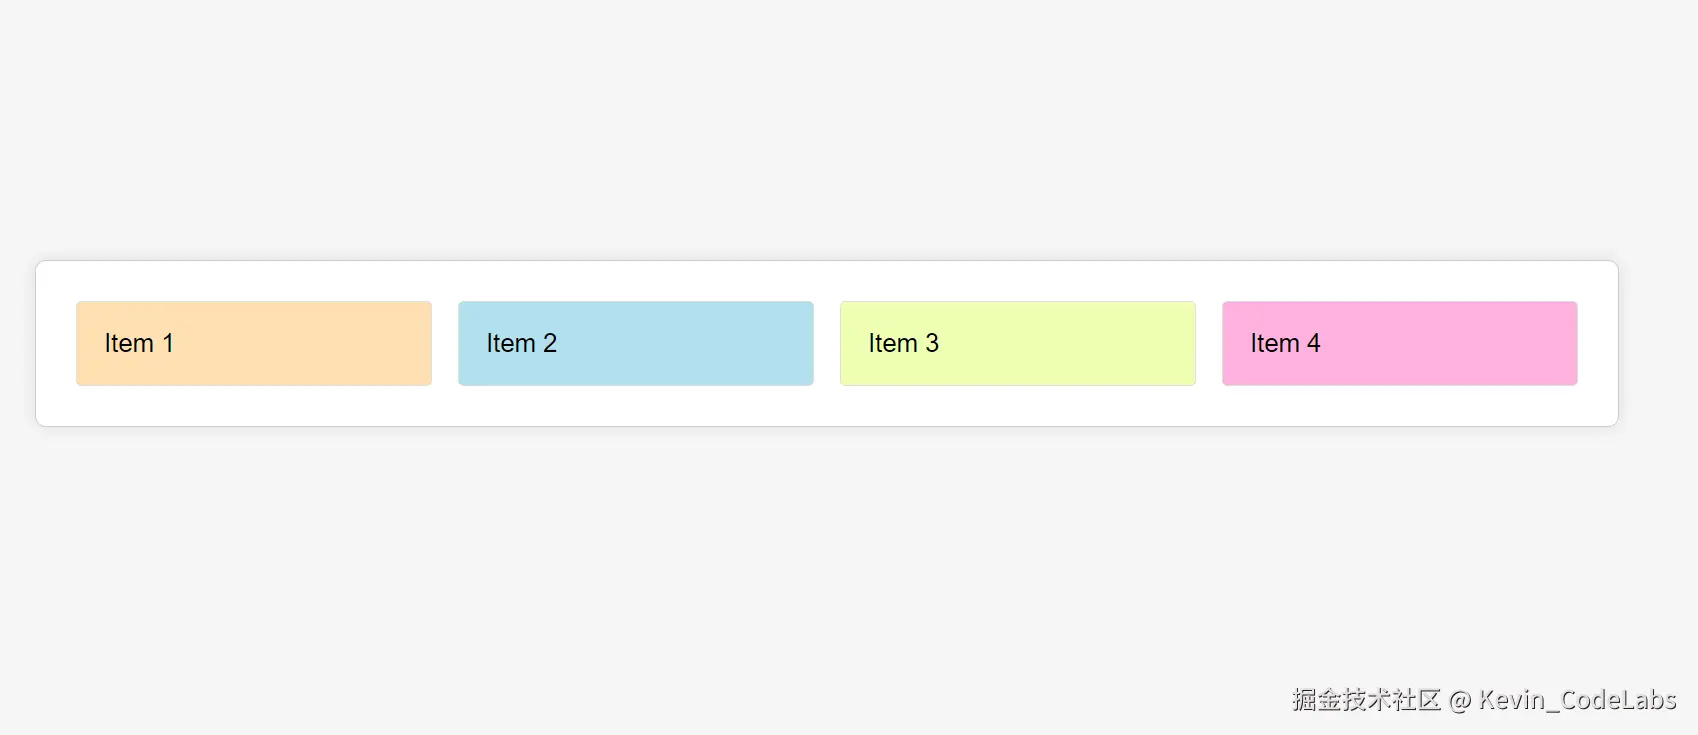Click the "Item 2" text label

pyautogui.click(x=521, y=343)
